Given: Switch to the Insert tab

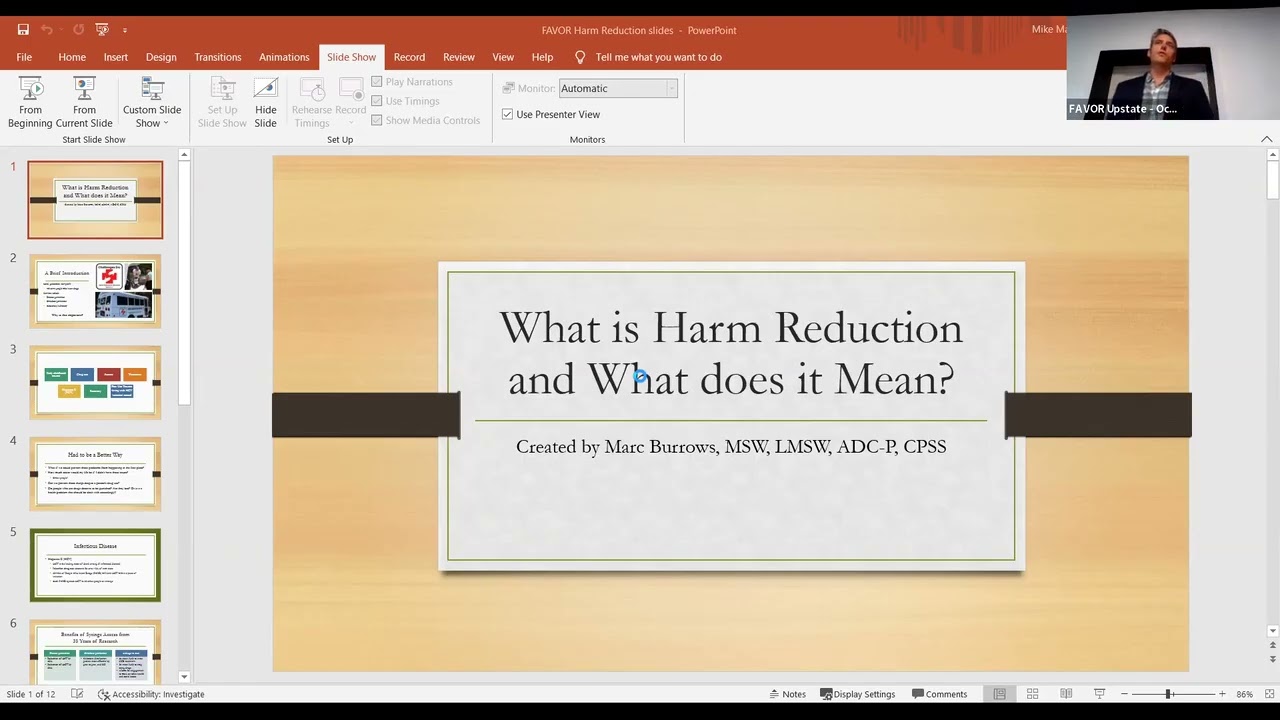Looking at the screenshot, I should pyautogui.click(x=116, y=57).
